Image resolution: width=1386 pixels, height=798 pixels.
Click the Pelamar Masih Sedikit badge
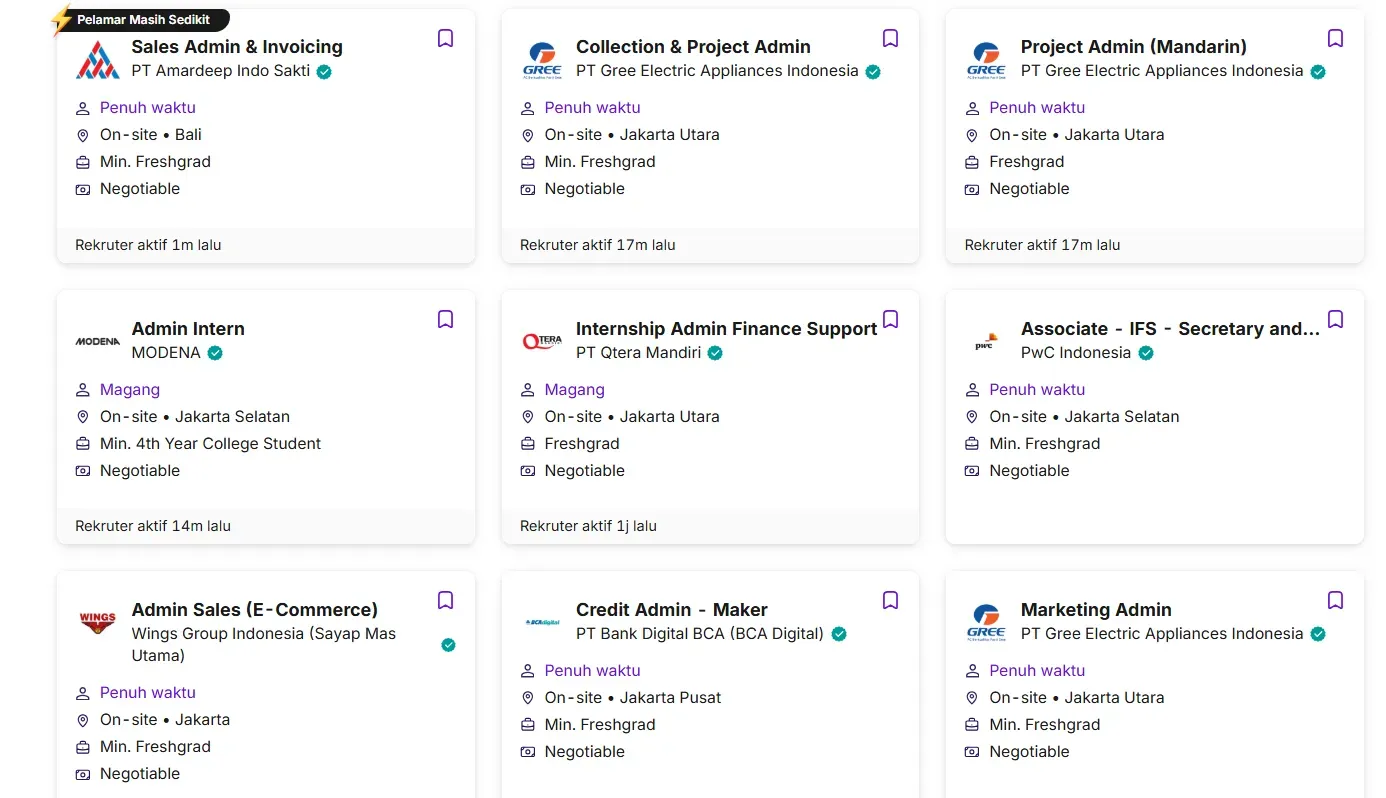143,19
